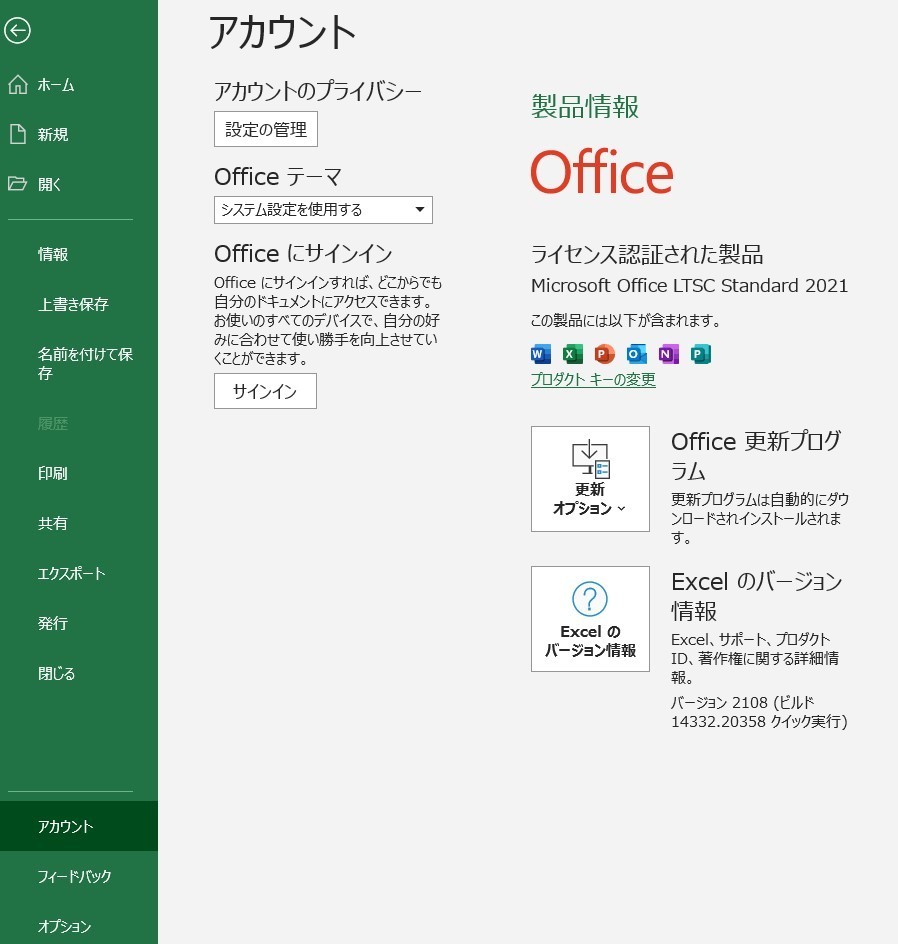Click the サインイン button
898x944 pixels.
(265, 391)
